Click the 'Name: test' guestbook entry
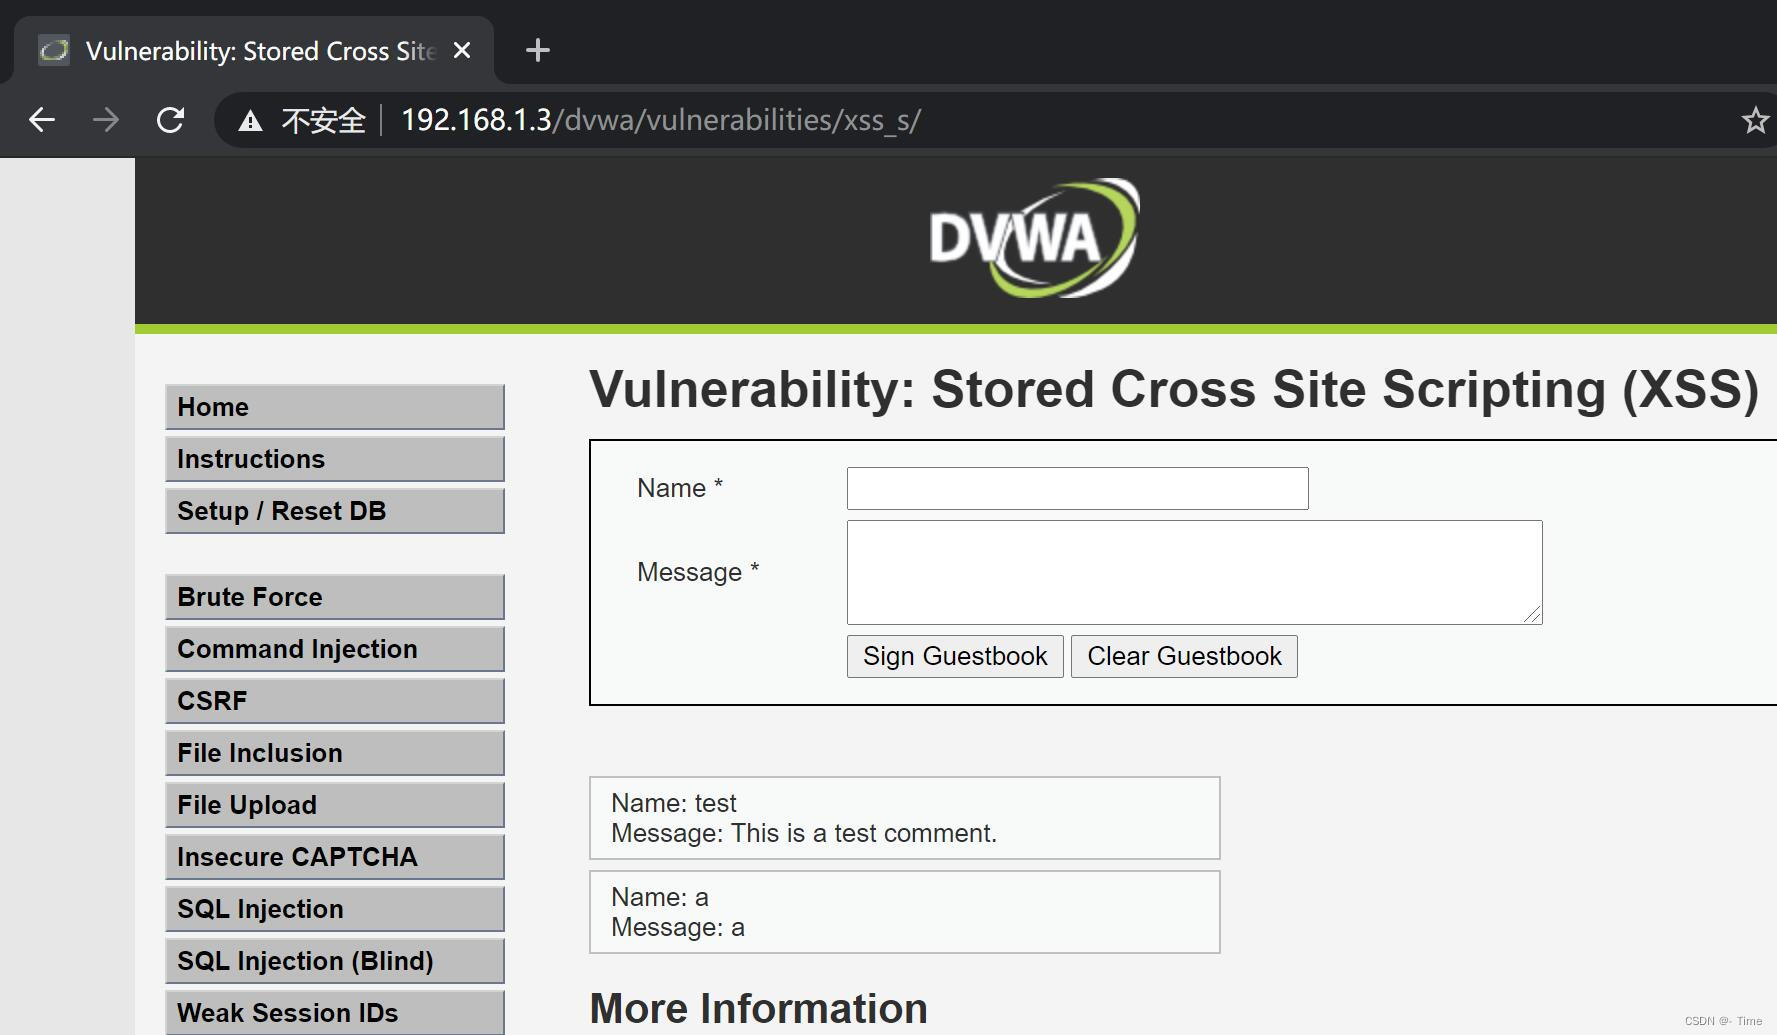The image size is (1777, 1035). (x=674, y=803)
